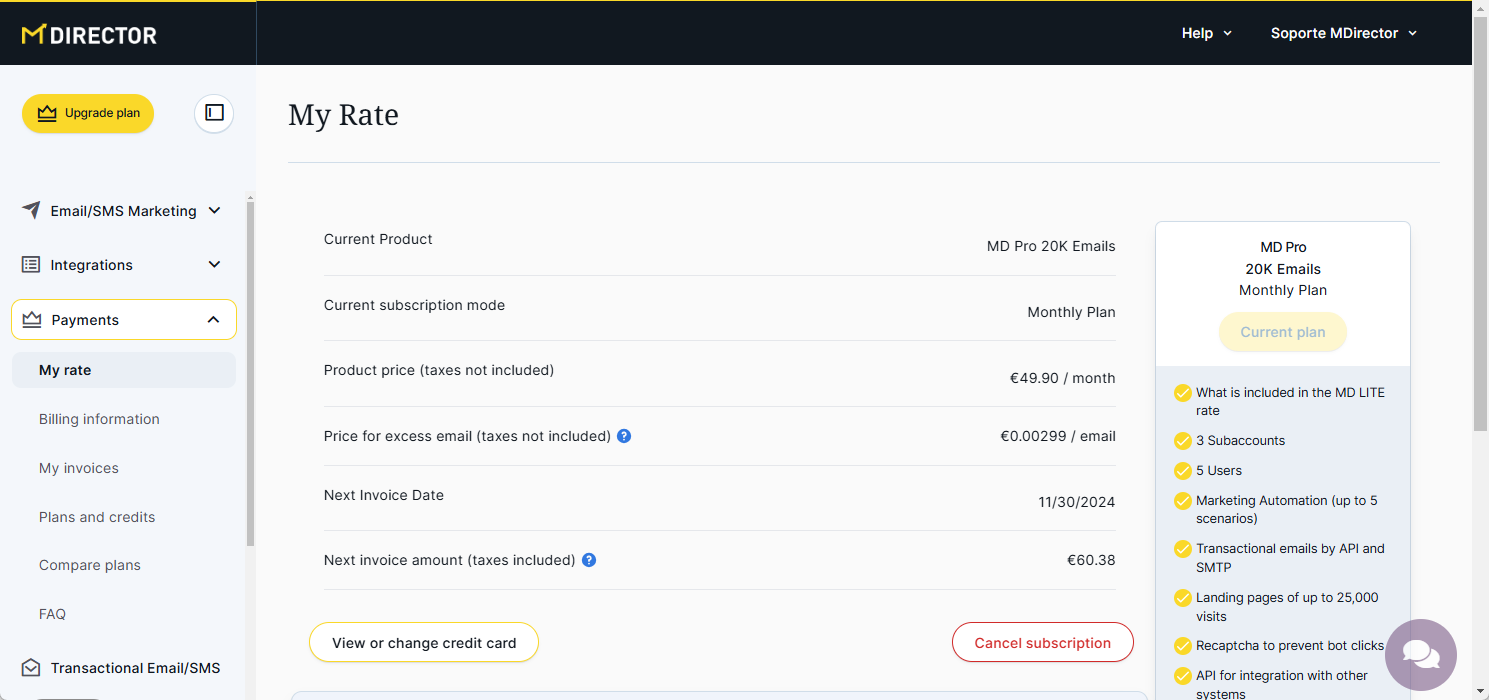
Task: Open the Soporte MDirector account dropdown
Action: [1343, 33]
